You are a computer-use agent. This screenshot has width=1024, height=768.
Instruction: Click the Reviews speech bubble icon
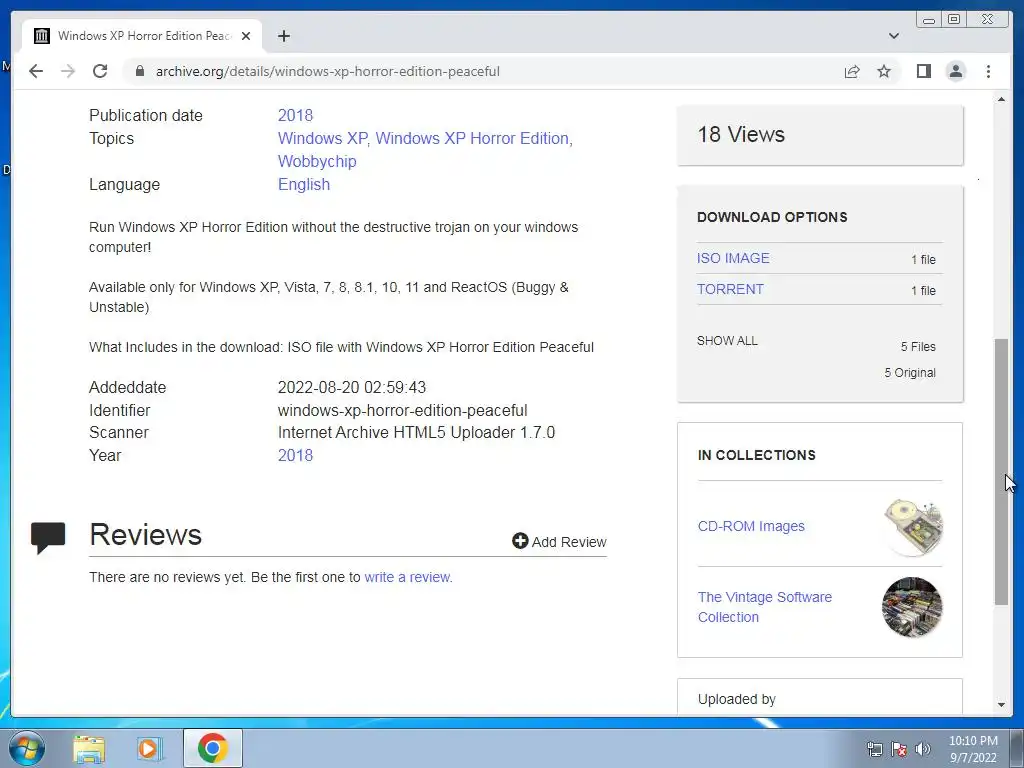pos(48,538)
